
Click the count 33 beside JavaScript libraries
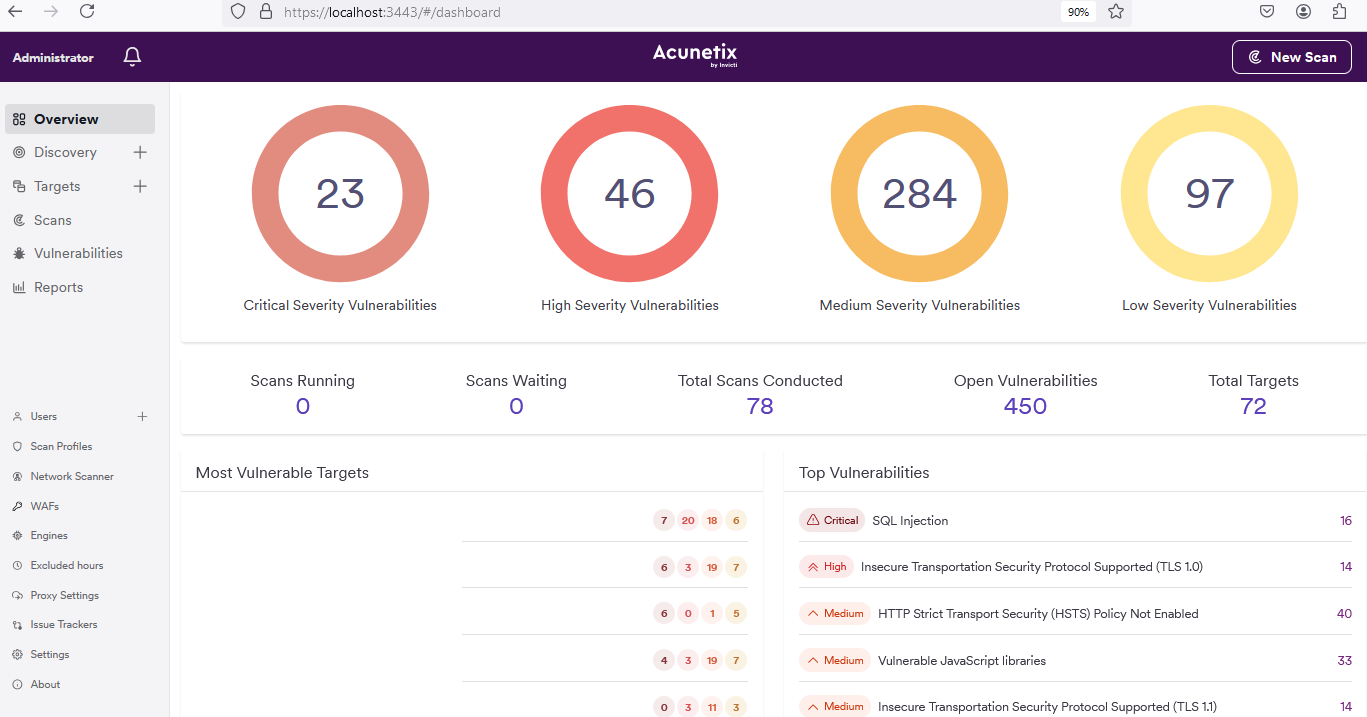coord(1344,660)
